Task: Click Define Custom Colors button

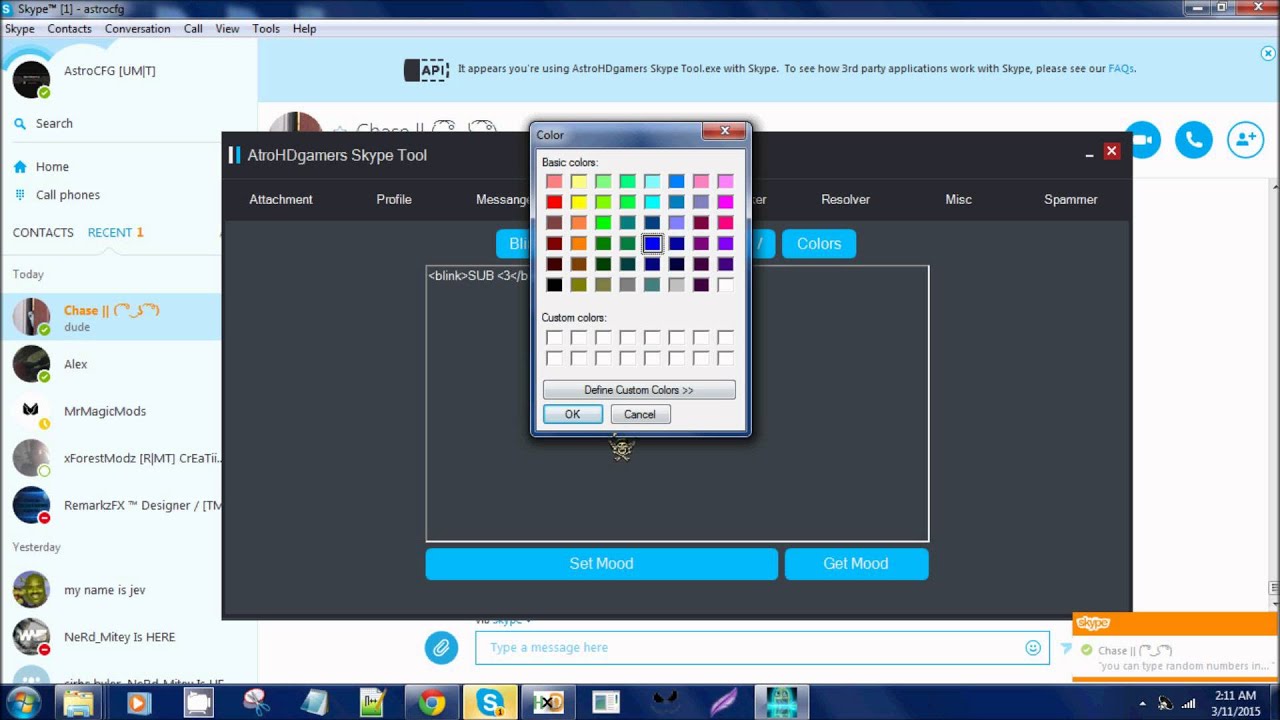Action: coord(639,390)
